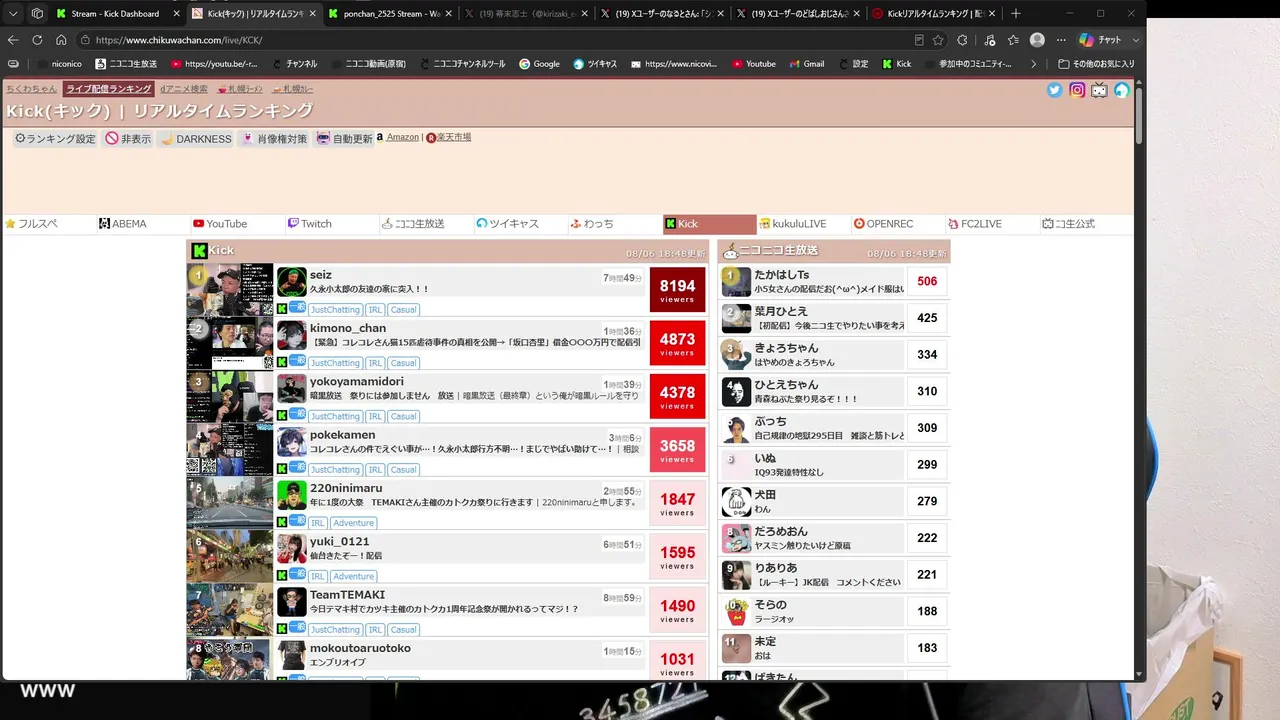Open the Youtube bookmark in bookmarks bar

click(x=754, y=64)
